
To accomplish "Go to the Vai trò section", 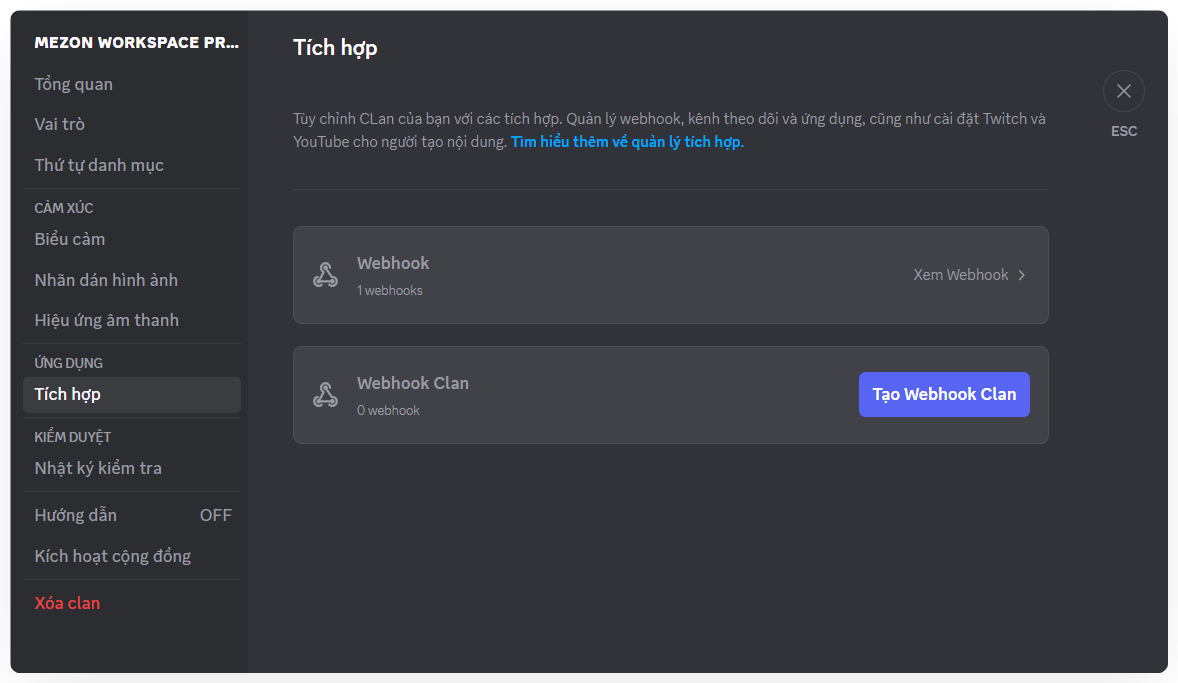I will [x=59, y=124].
